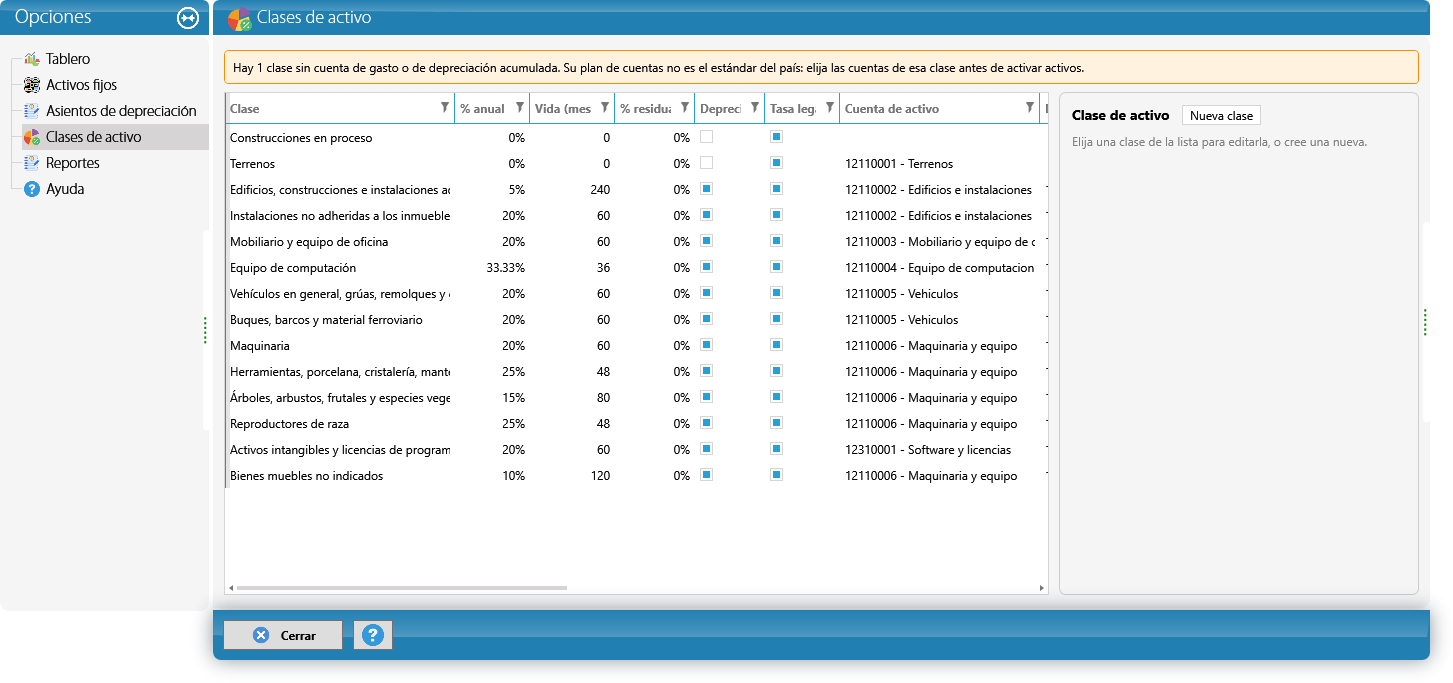Open help with the bottom question mark button
Screen dimensions: 1453x683
coord(373,635)
